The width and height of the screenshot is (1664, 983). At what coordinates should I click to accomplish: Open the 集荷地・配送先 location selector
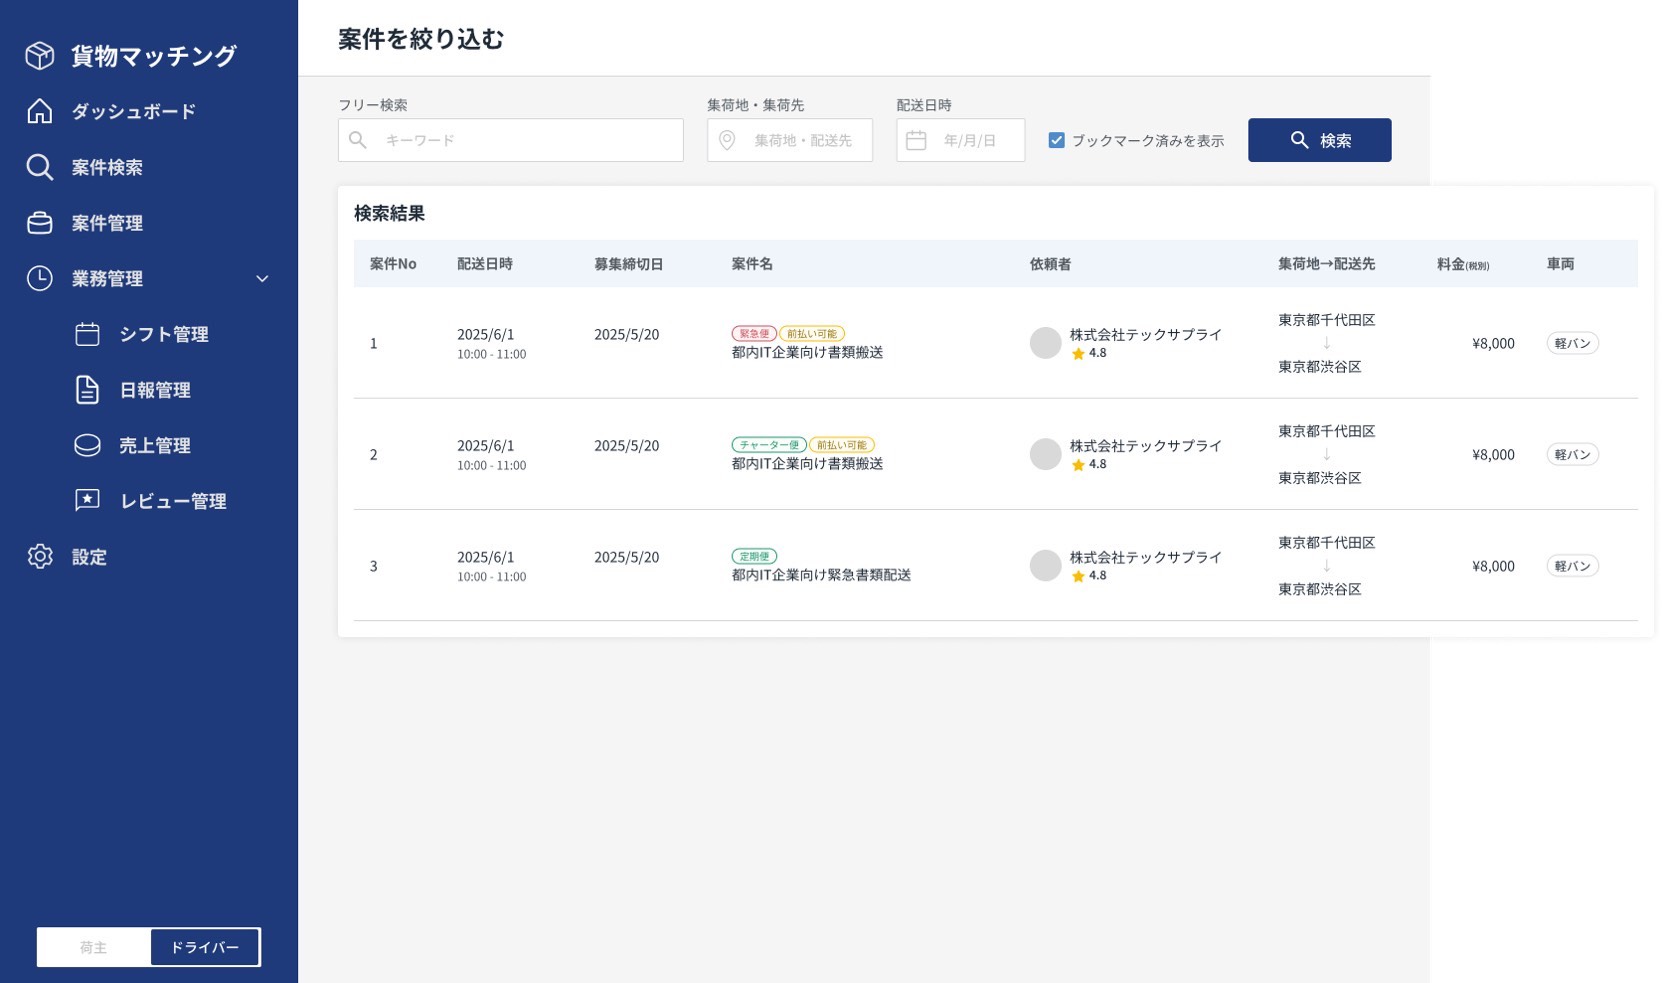pyautogui.click(x=789, y=140)
